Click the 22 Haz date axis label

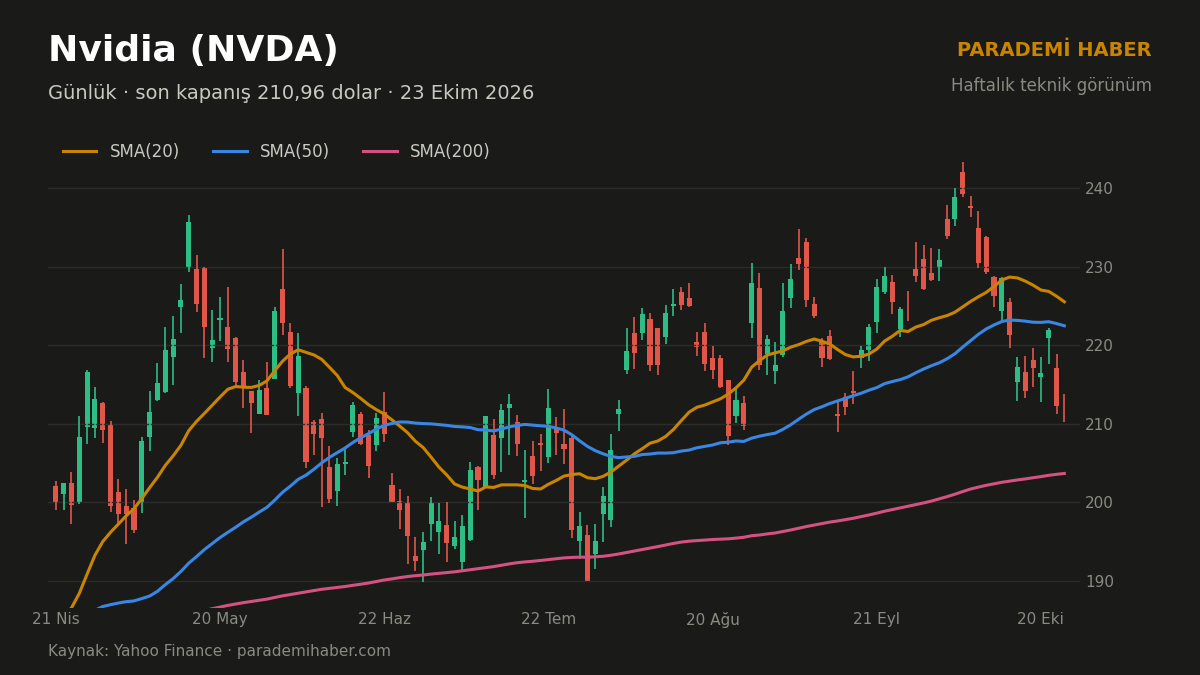click(x=384, y=619)
